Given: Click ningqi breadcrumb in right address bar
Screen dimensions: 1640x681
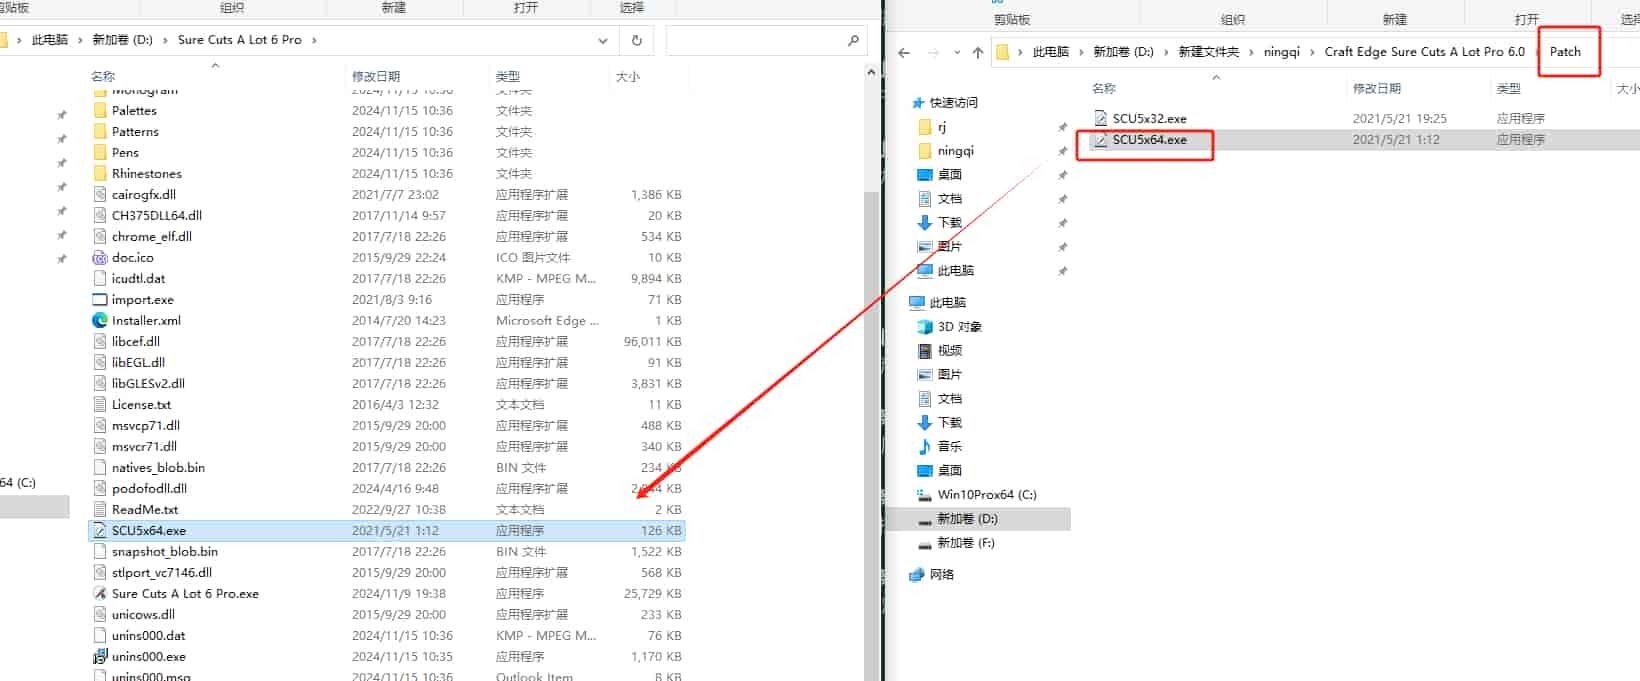Looking at the screenshot, I should pos(1281,52).
